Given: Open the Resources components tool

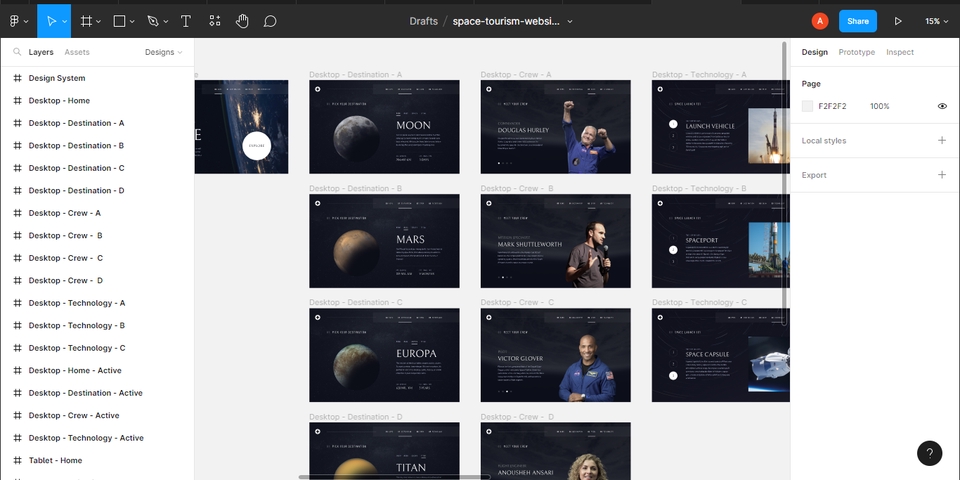Looking at the screenshot, I should pos(214,21).
